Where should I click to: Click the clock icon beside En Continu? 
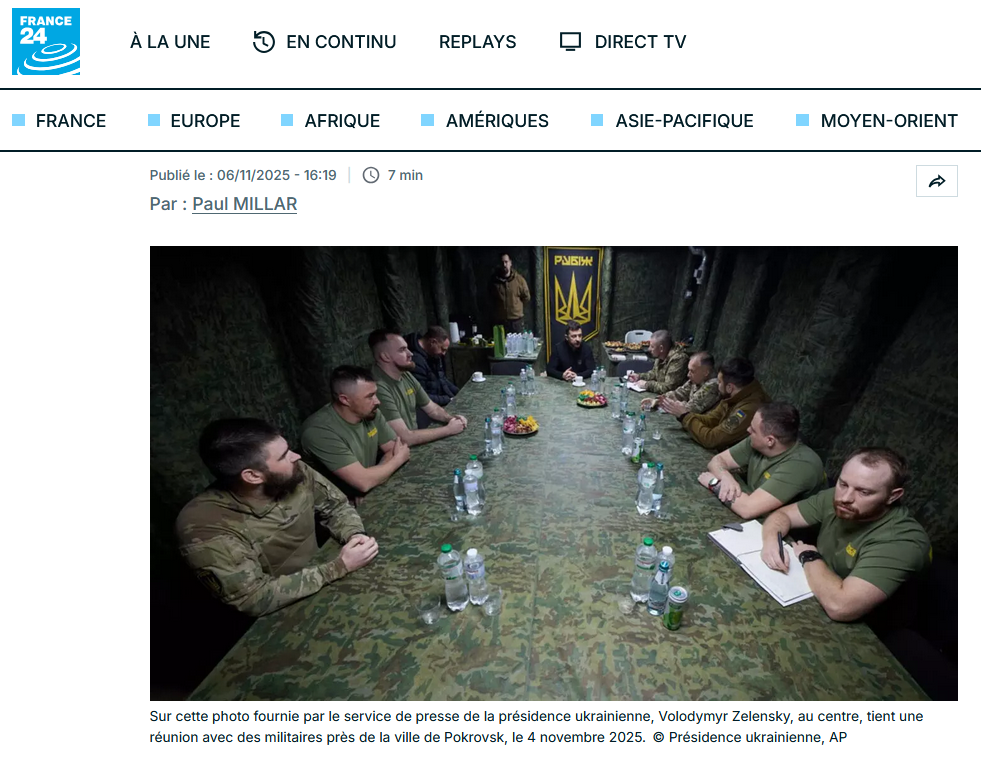click(264, 42)
